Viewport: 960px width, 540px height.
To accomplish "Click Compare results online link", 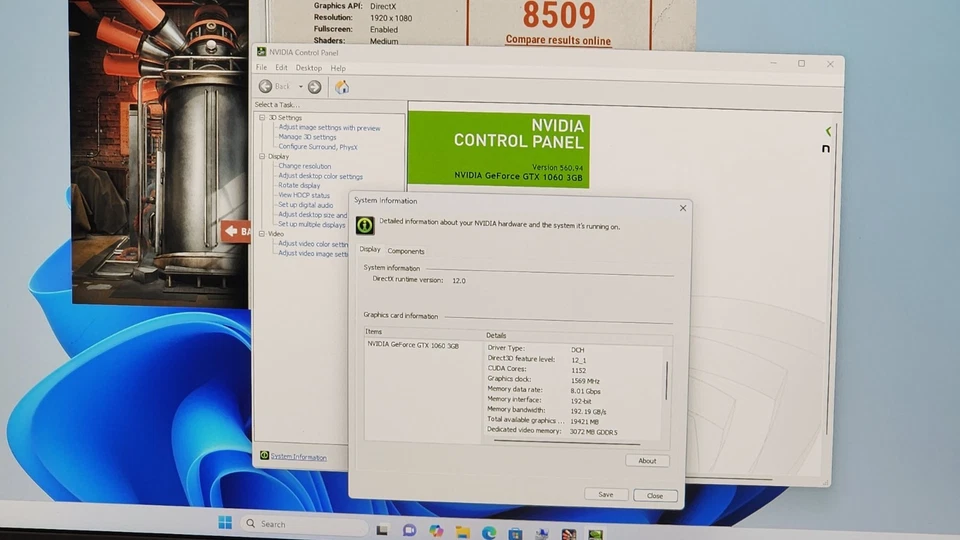I will (558, 40).
